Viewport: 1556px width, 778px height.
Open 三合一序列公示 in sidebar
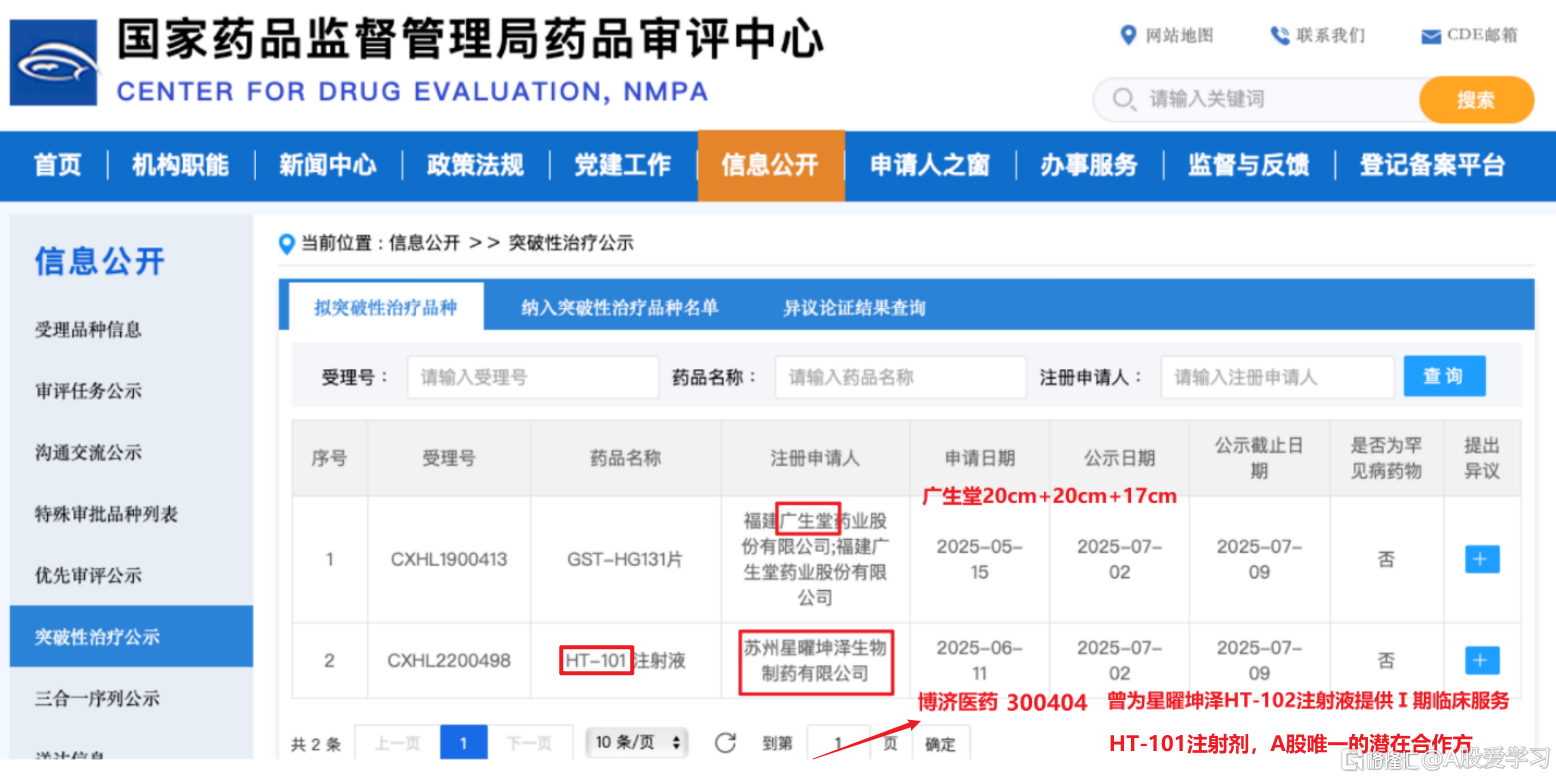98,698
